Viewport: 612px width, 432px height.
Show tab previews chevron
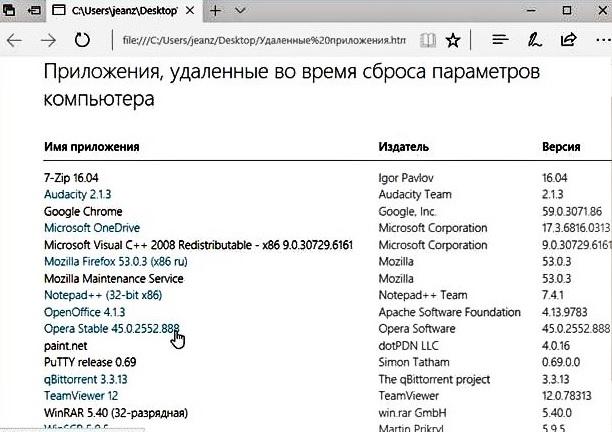coord(240,11)
